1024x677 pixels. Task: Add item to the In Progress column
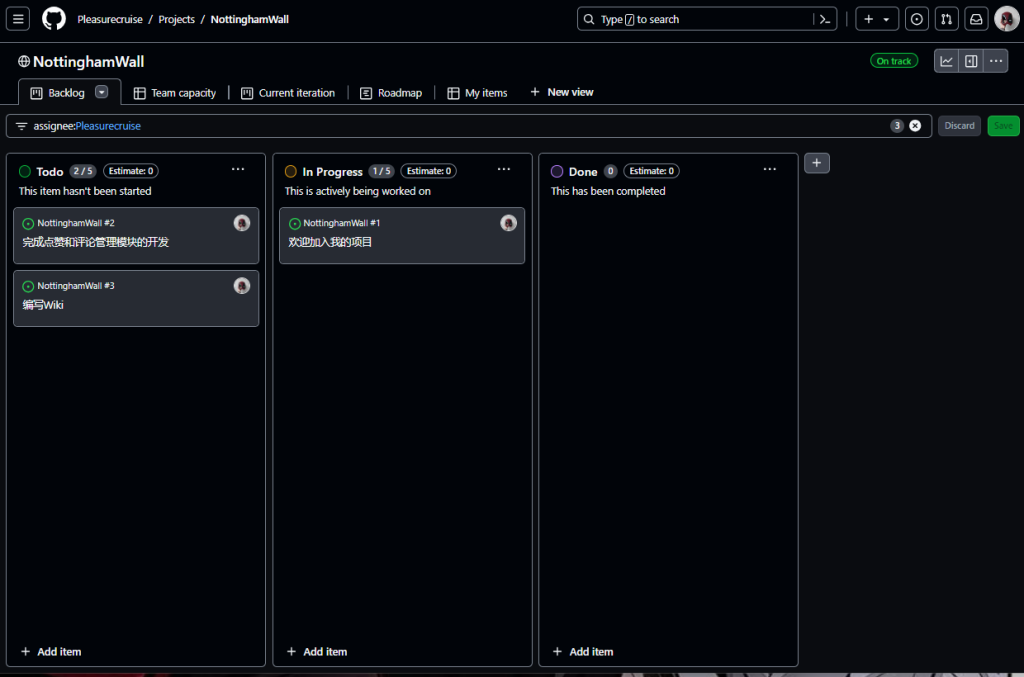[x=317, y=652]
